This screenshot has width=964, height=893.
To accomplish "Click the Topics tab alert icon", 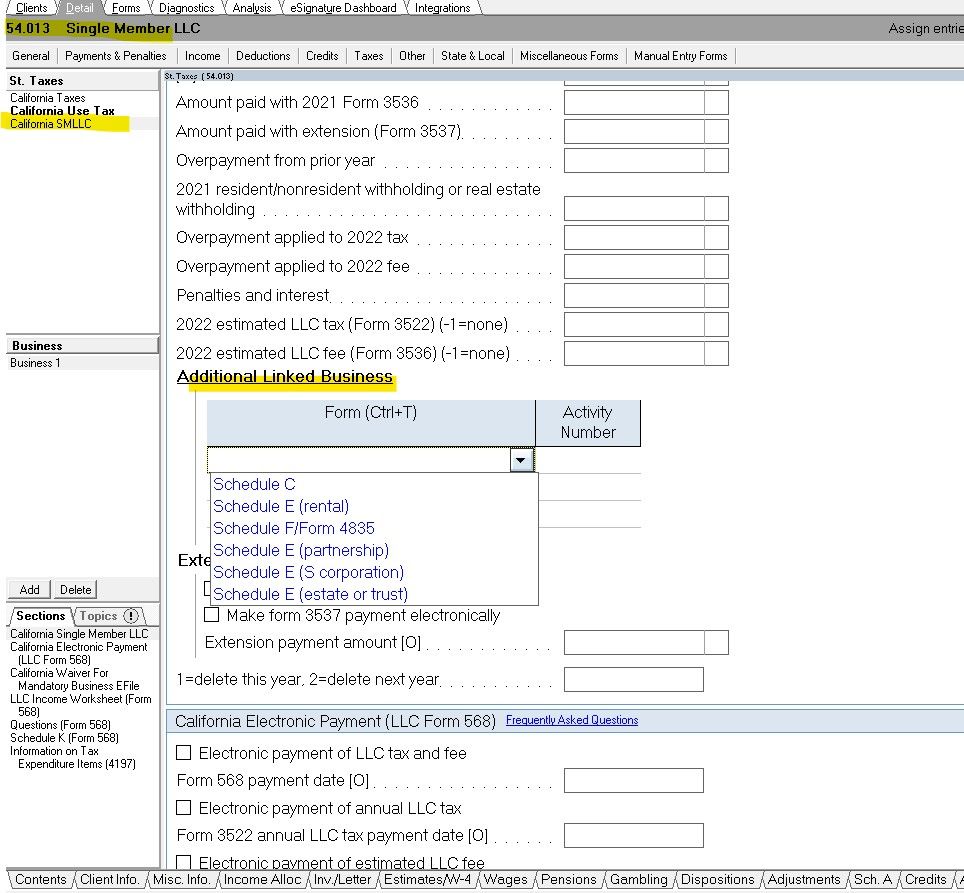I will pyautogui.click(x=131, y=616).
